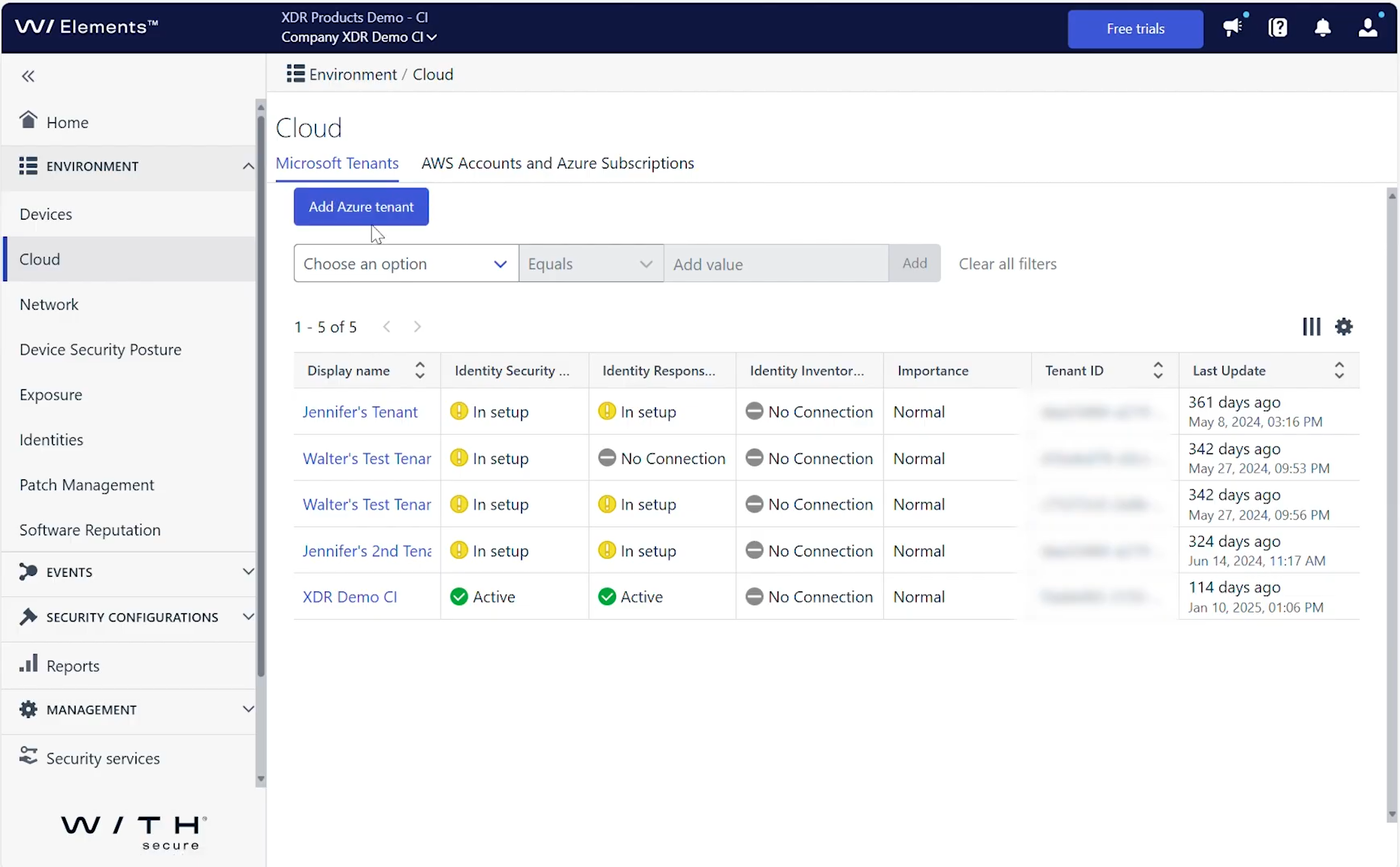Open XDR Demo CI tenant link
The width and height of the screenshot is (1400, 867).
coord(350,597)
